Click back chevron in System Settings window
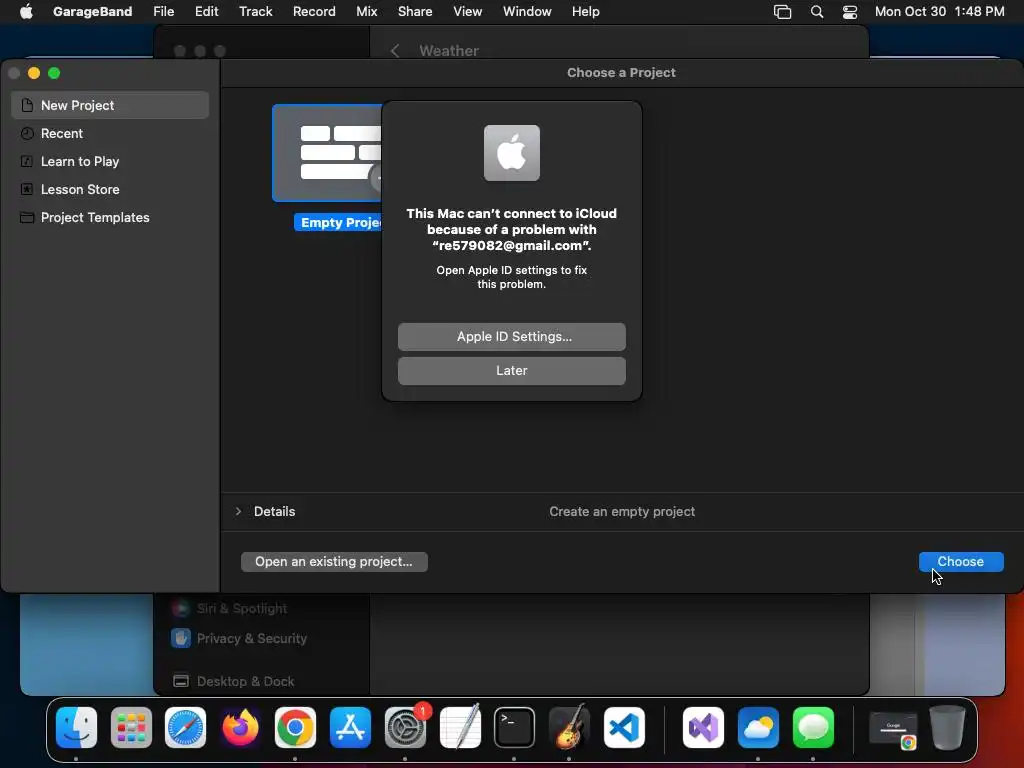Screen dimensions: 1024x768 [395, 50]
